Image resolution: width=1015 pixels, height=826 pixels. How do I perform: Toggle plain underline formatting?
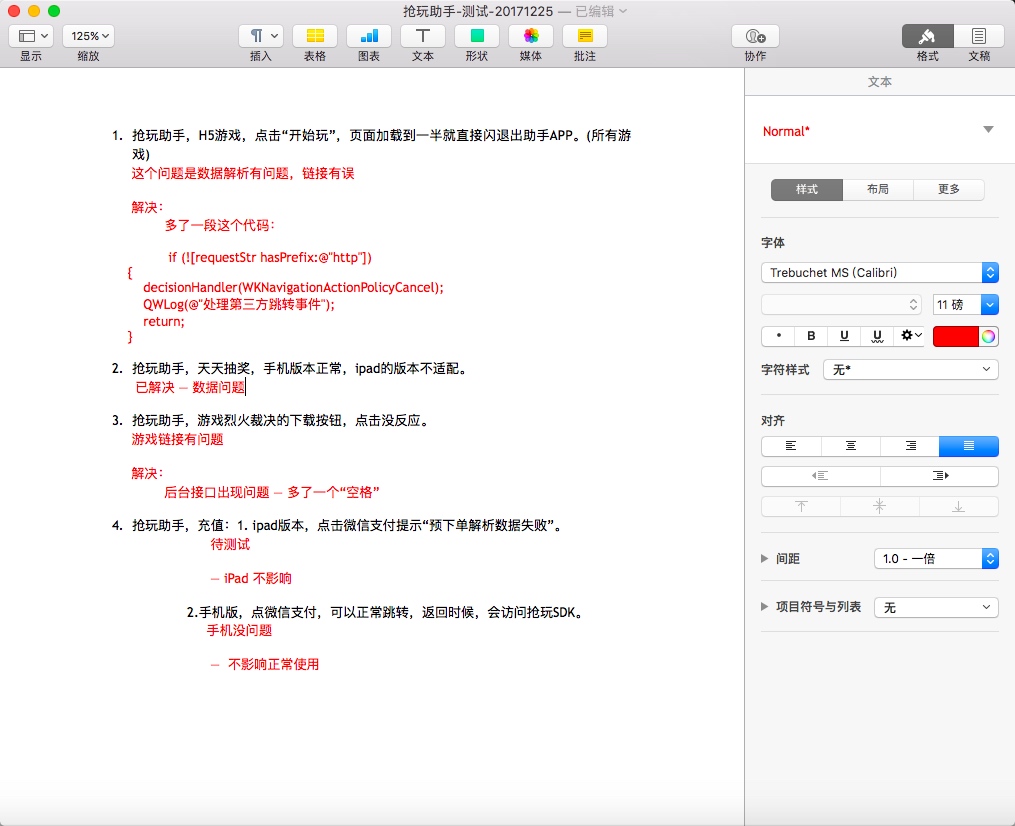[x=844, y=335]
